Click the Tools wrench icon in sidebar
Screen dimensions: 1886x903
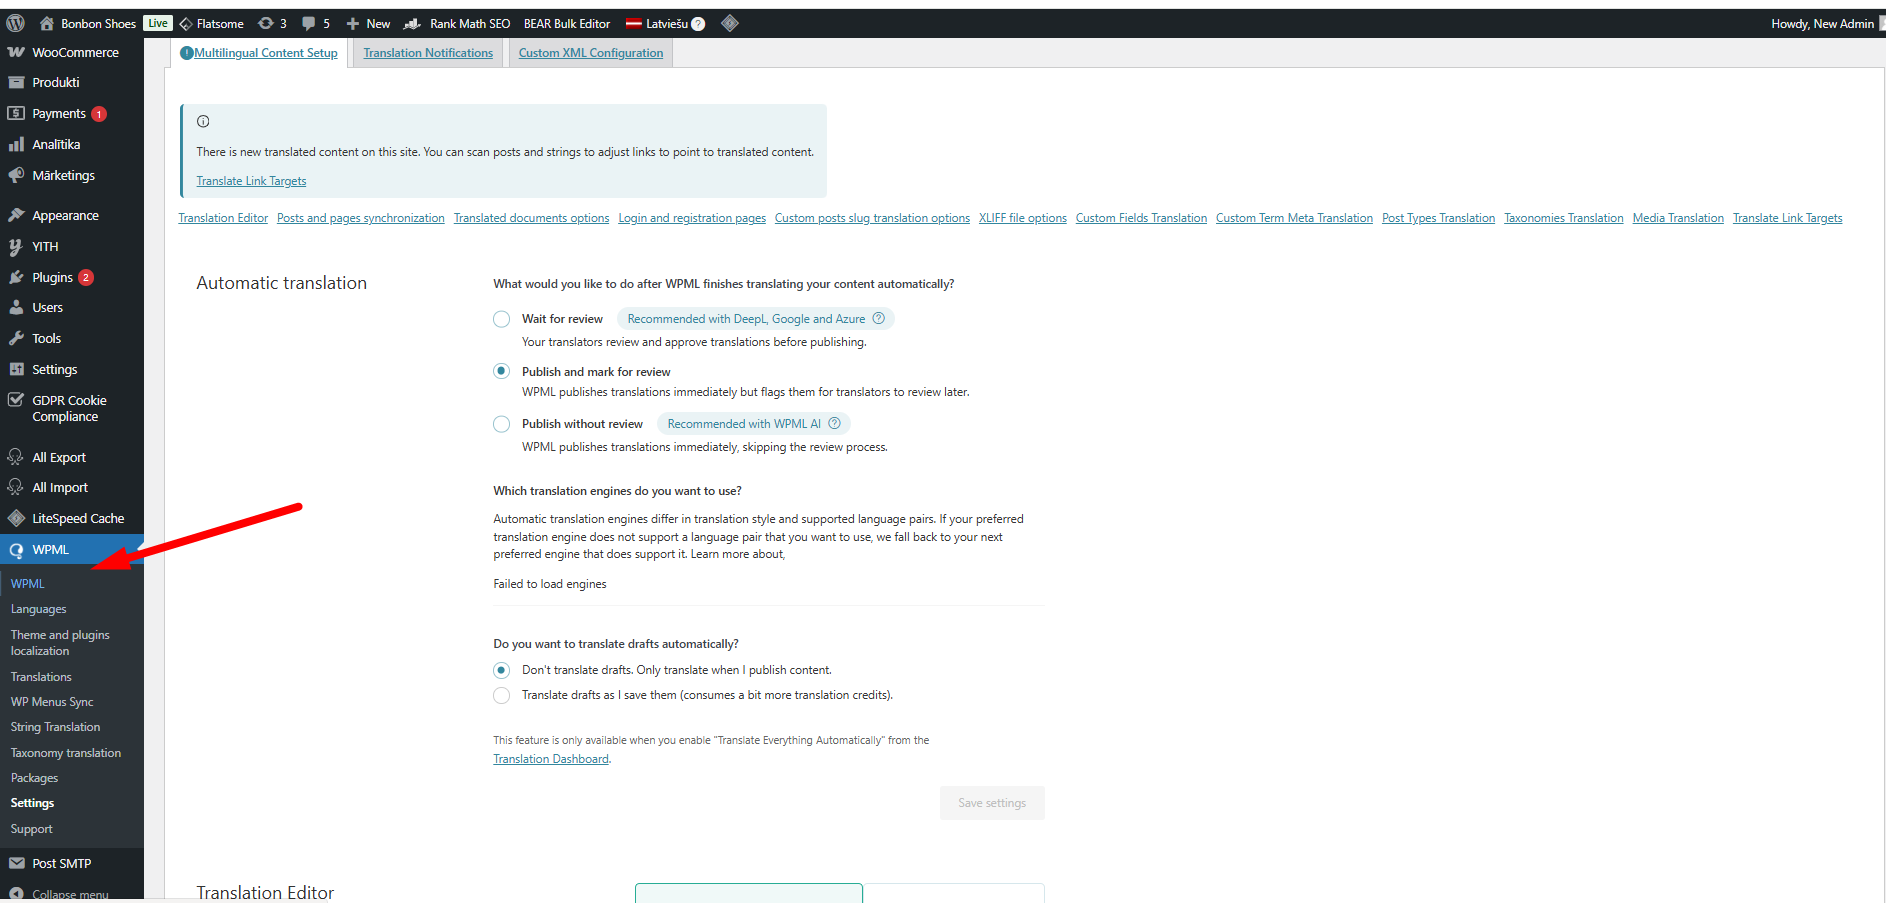pos(16,338)
